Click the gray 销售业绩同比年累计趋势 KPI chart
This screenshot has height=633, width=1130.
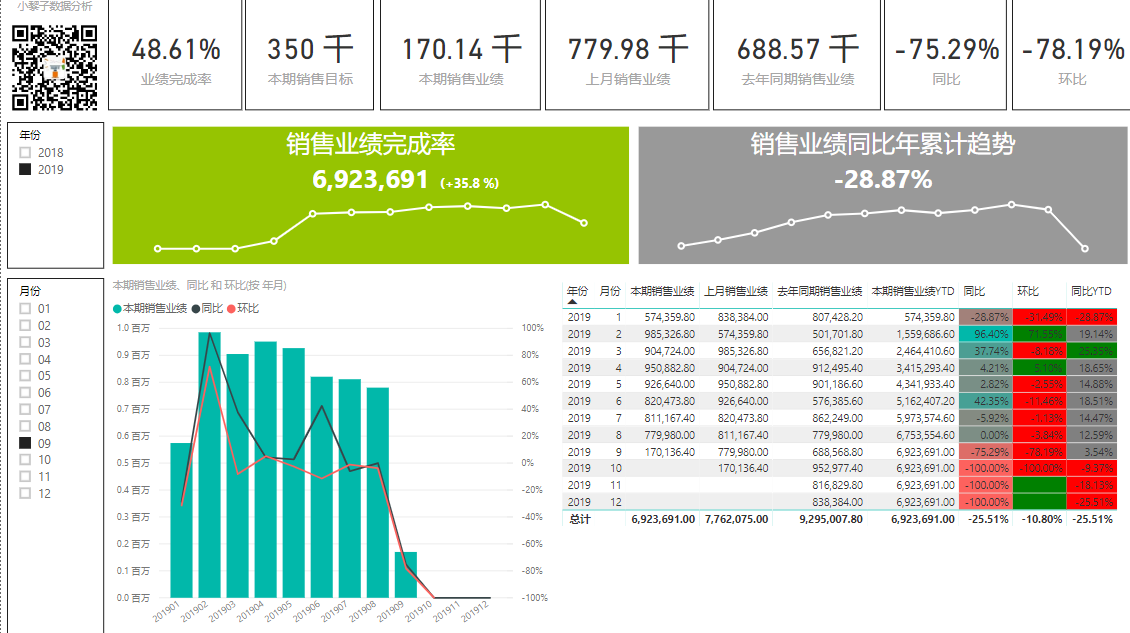click(x=883, y=195)
